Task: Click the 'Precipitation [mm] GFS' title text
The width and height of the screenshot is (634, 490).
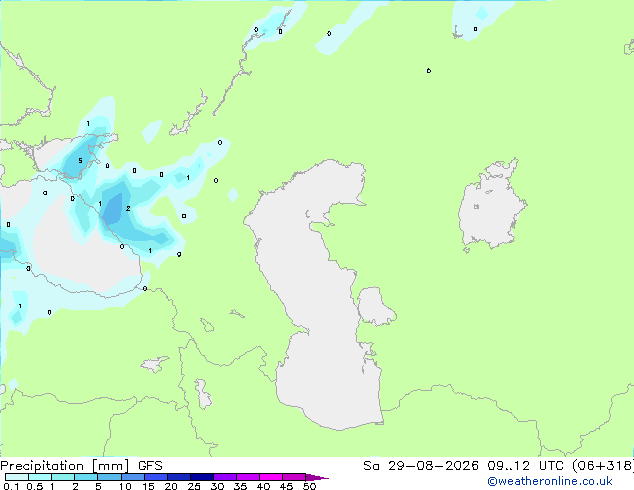Action: [x=81, y=466]
